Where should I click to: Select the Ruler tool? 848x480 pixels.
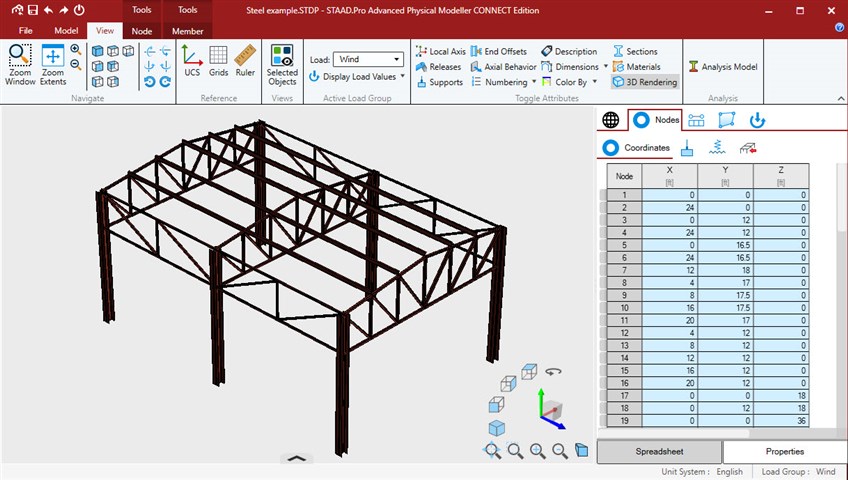click(x=245, y=61)
